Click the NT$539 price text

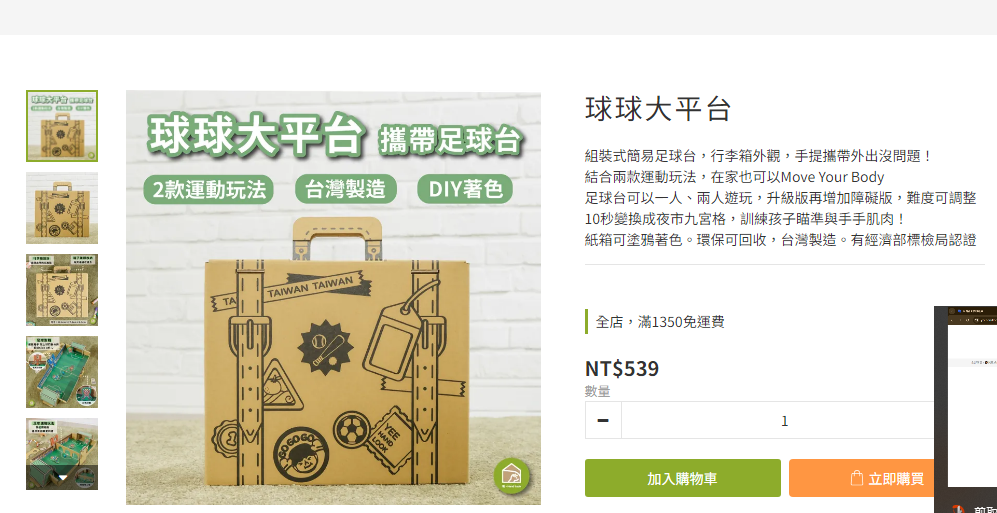pyautogui.click(x=622, y=368)
